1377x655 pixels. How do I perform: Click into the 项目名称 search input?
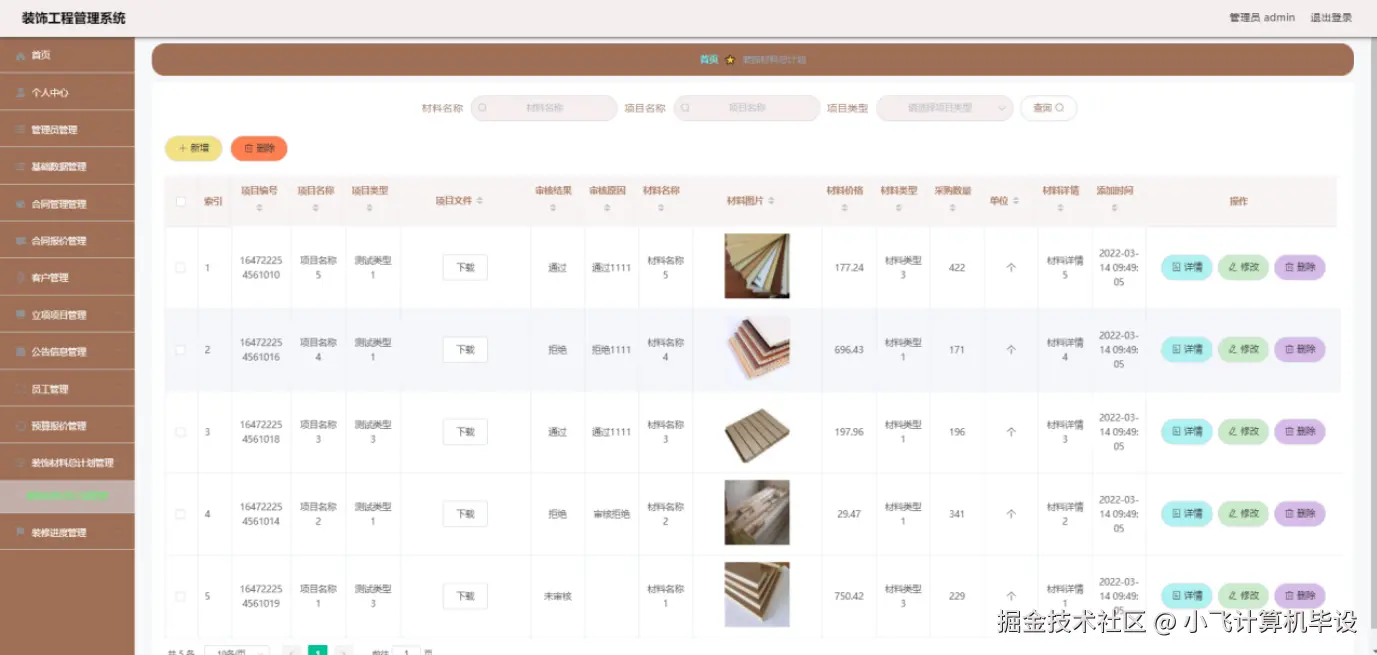747,108
